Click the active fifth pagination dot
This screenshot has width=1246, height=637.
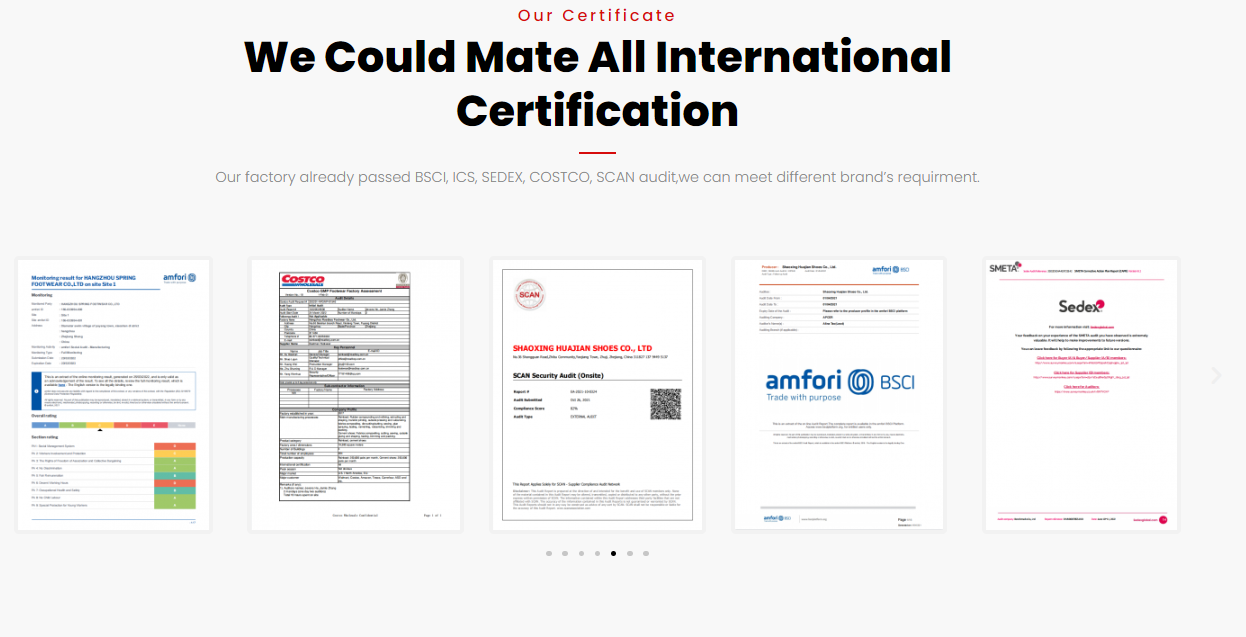[613, 553]
